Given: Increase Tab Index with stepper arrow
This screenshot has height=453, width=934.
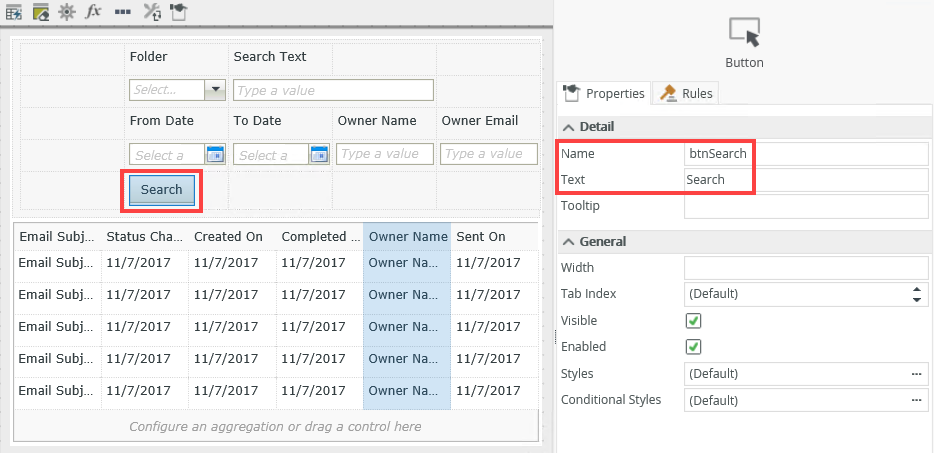Looking at the screenshot, I should coord(916,289).
